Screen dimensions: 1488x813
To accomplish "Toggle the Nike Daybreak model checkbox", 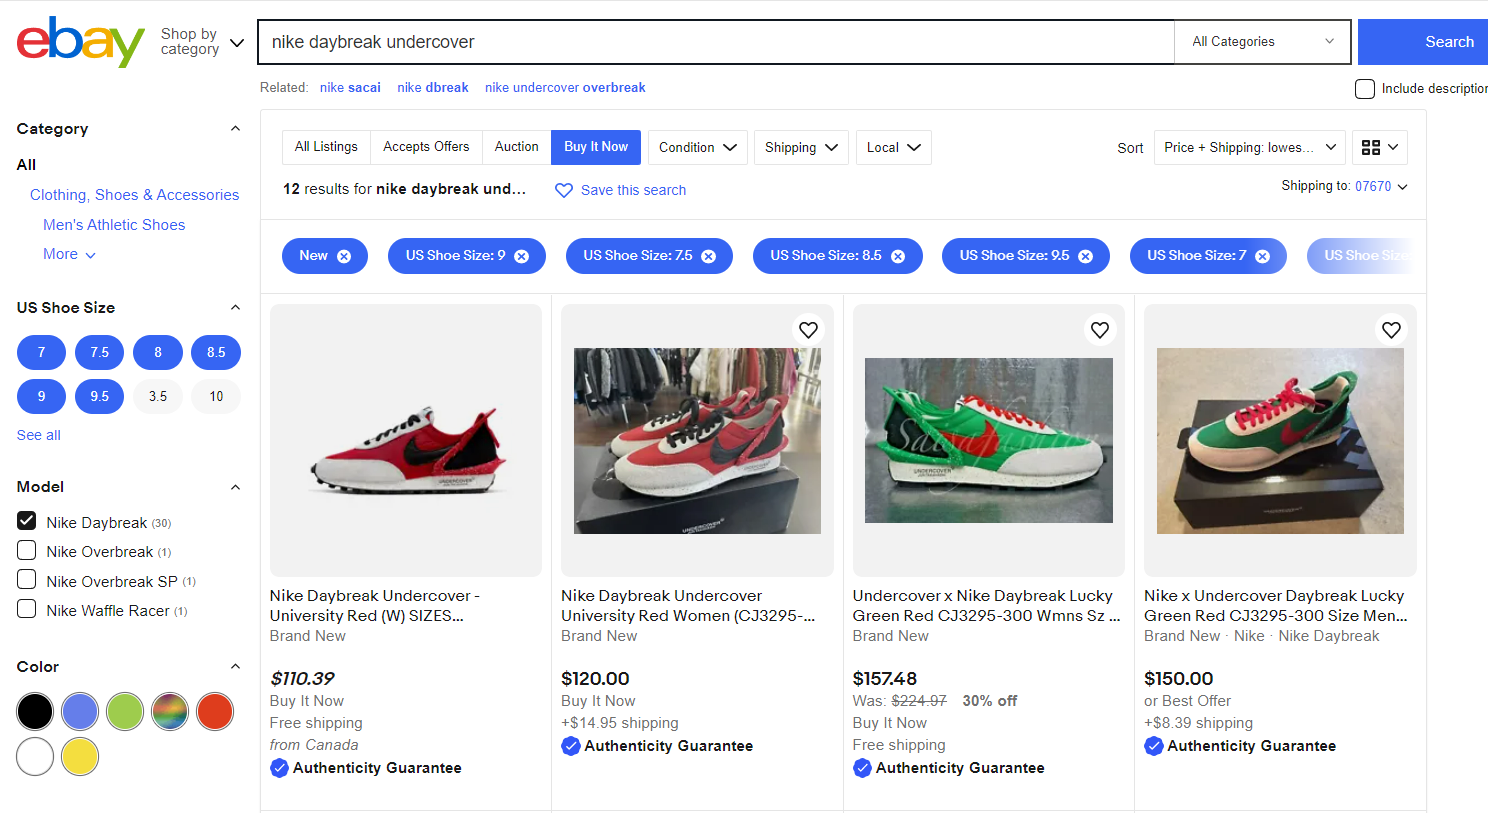I will tap(27, 521).
